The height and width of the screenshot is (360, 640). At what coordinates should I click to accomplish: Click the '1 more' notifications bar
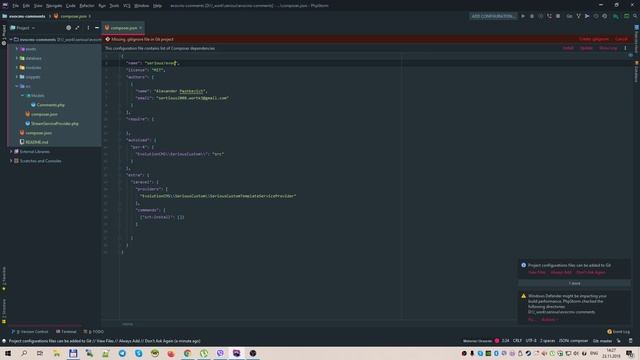coord(574,283)
